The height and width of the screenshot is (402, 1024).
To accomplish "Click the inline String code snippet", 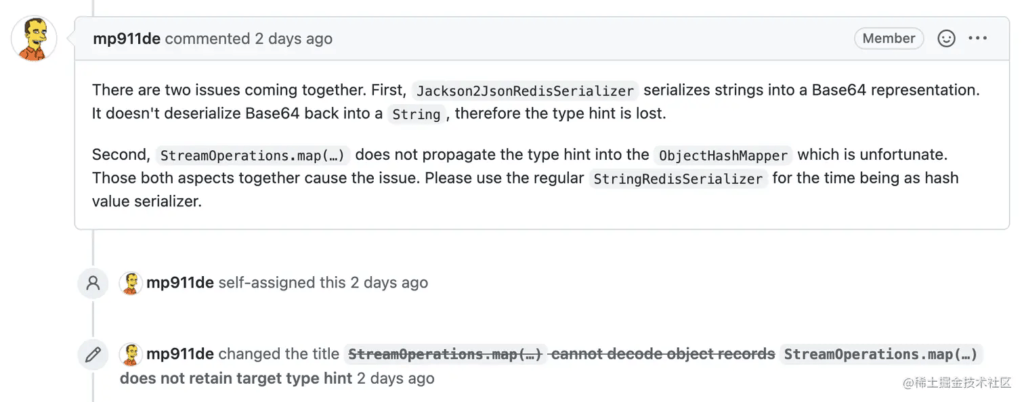I will point(416,114).
